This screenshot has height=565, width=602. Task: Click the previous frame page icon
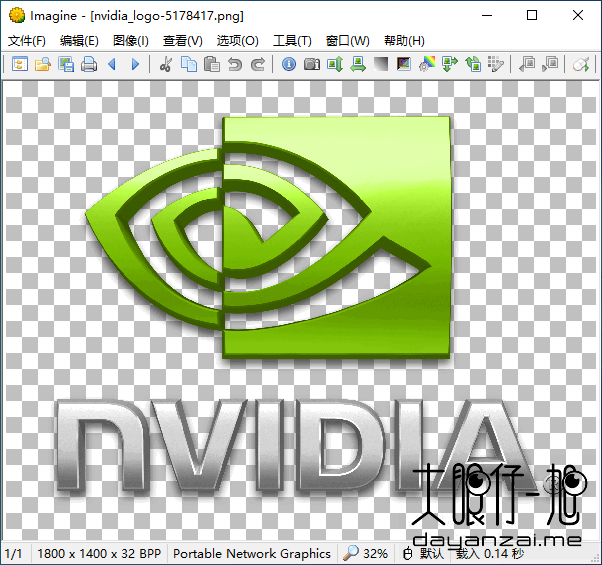[527, 64]
